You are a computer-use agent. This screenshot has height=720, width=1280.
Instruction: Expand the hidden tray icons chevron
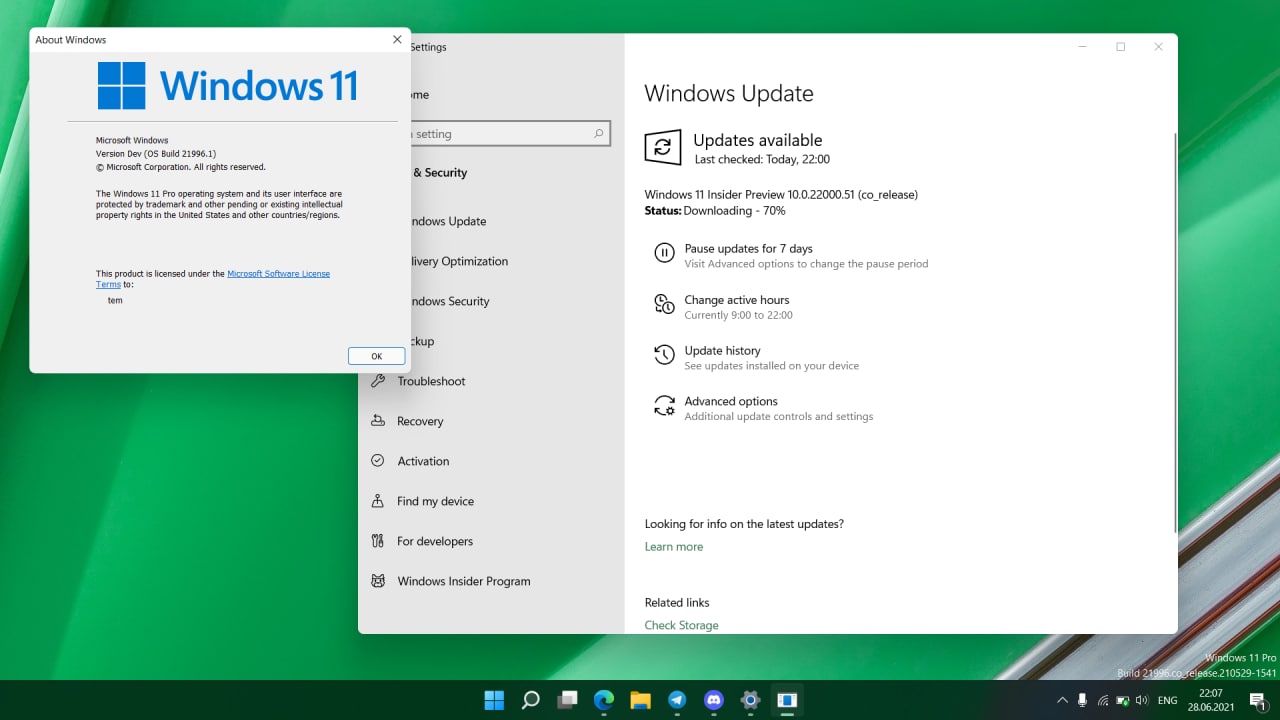(x=1062, y=701)
